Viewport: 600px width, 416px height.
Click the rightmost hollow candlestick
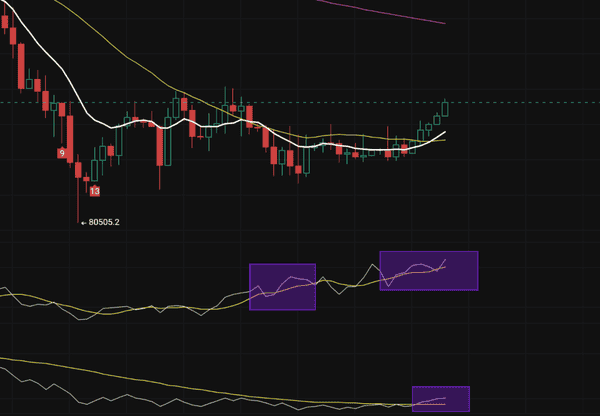444,107
